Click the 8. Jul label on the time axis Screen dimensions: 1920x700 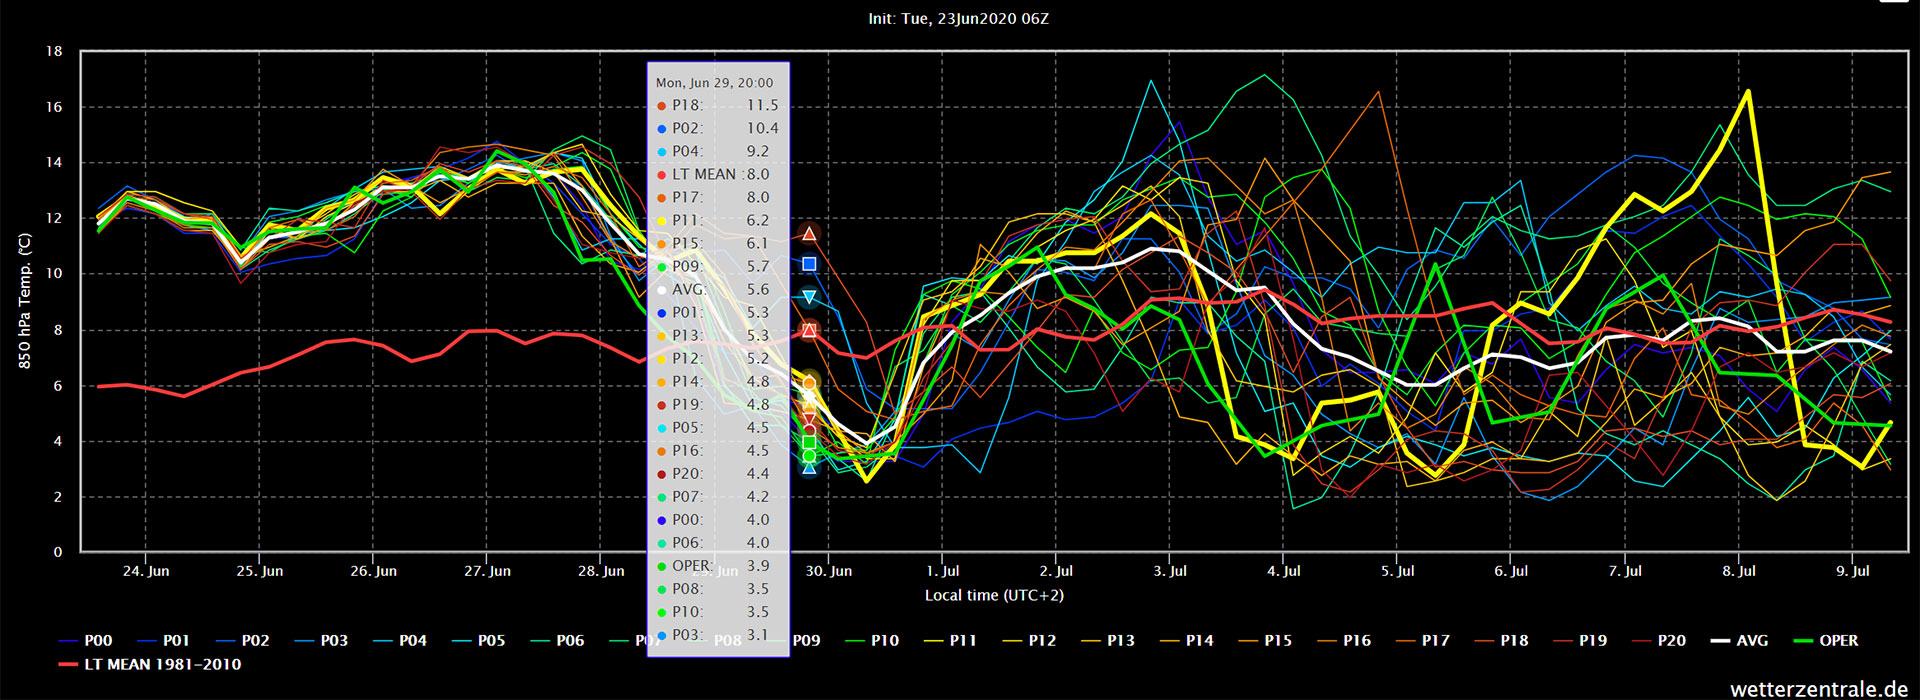click(1739, 571)
